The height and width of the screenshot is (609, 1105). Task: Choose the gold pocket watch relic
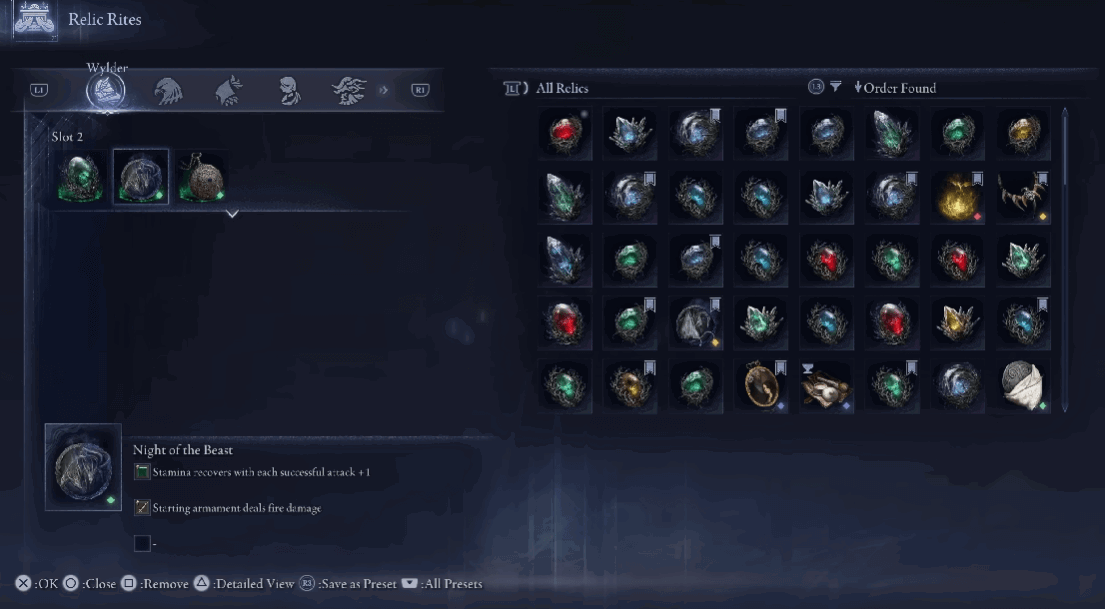(761, 386)
